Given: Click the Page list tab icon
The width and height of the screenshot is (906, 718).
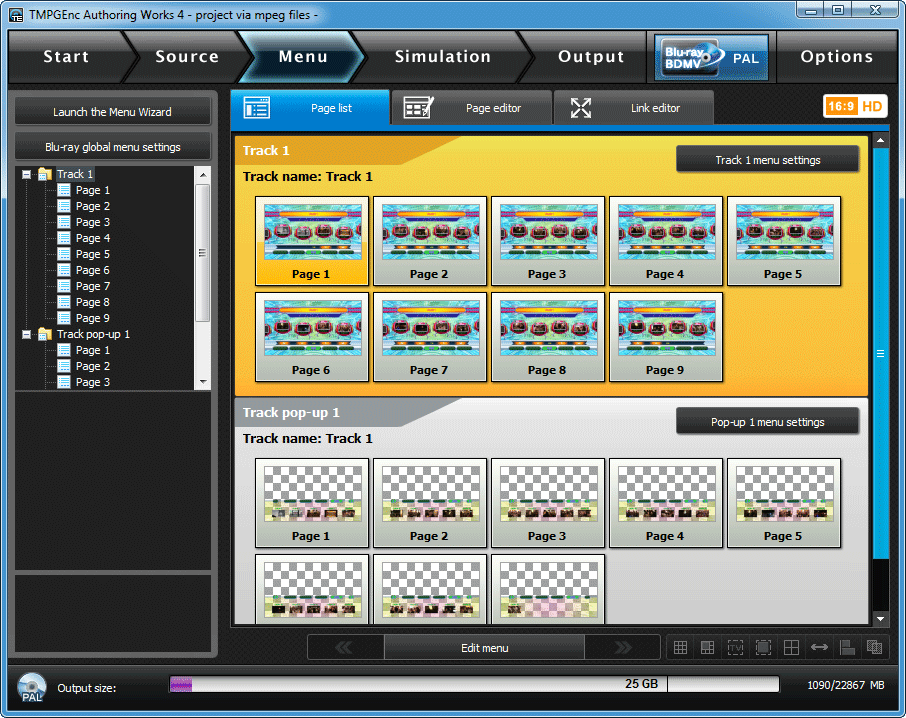Looking at the screenshot, I should coord(257,108).
